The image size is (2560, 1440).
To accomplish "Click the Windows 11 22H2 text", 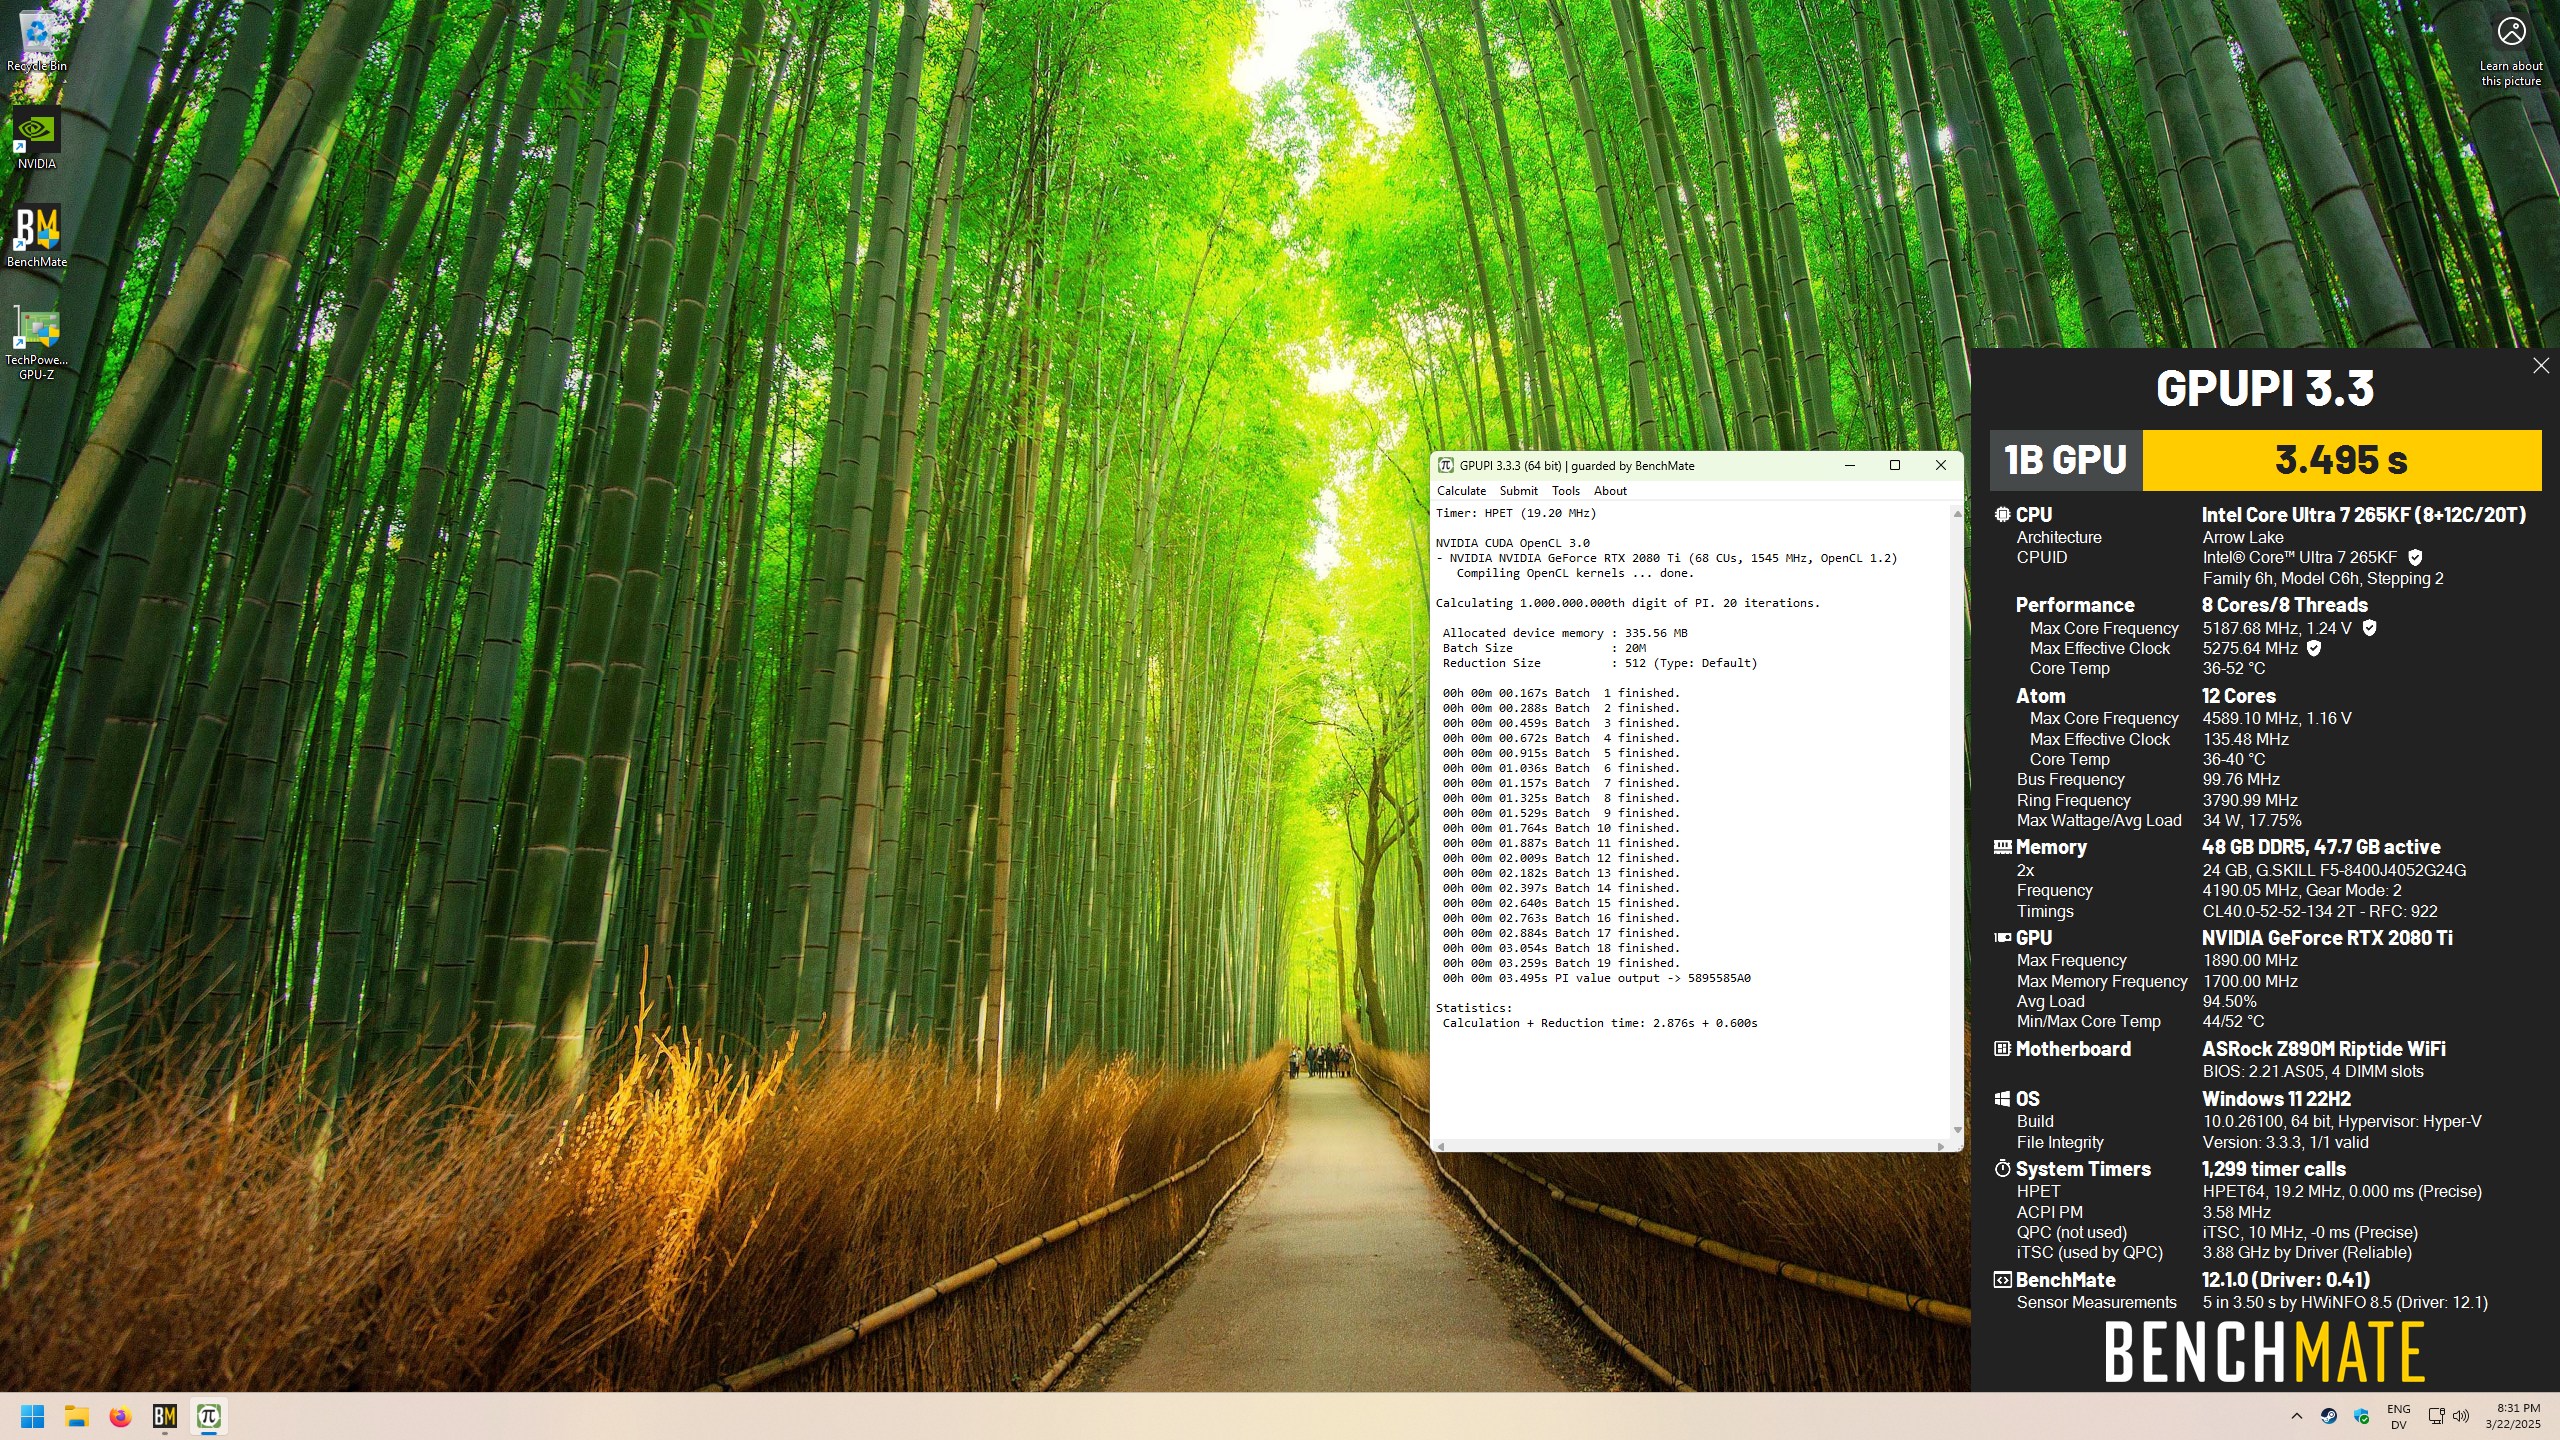I will pos(2276,1099).
